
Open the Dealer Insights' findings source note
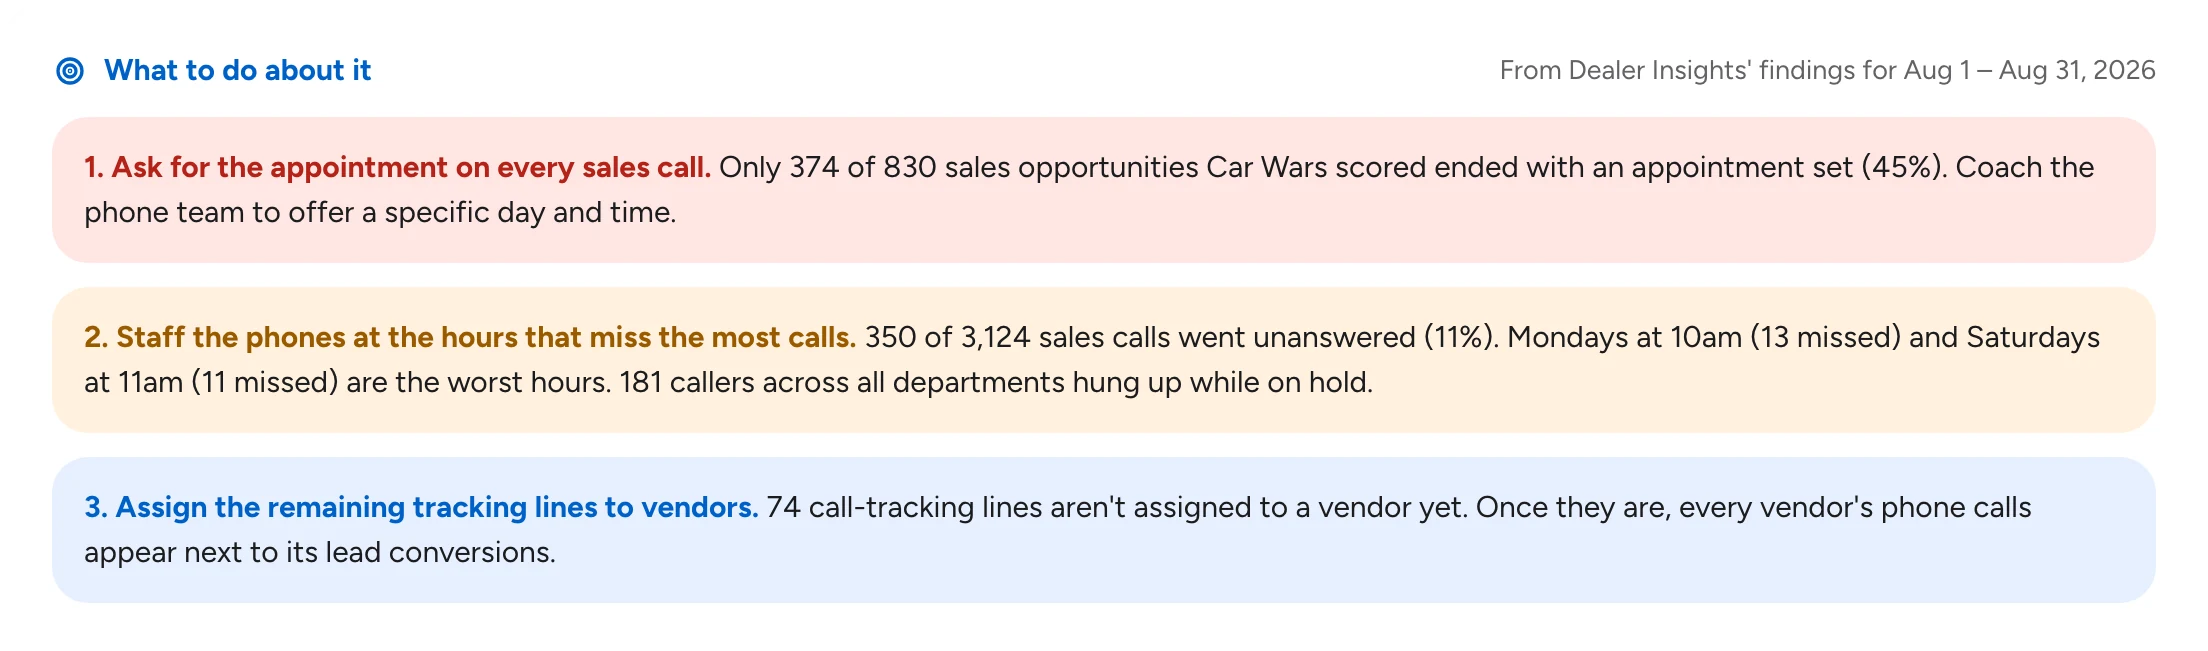1827,70
